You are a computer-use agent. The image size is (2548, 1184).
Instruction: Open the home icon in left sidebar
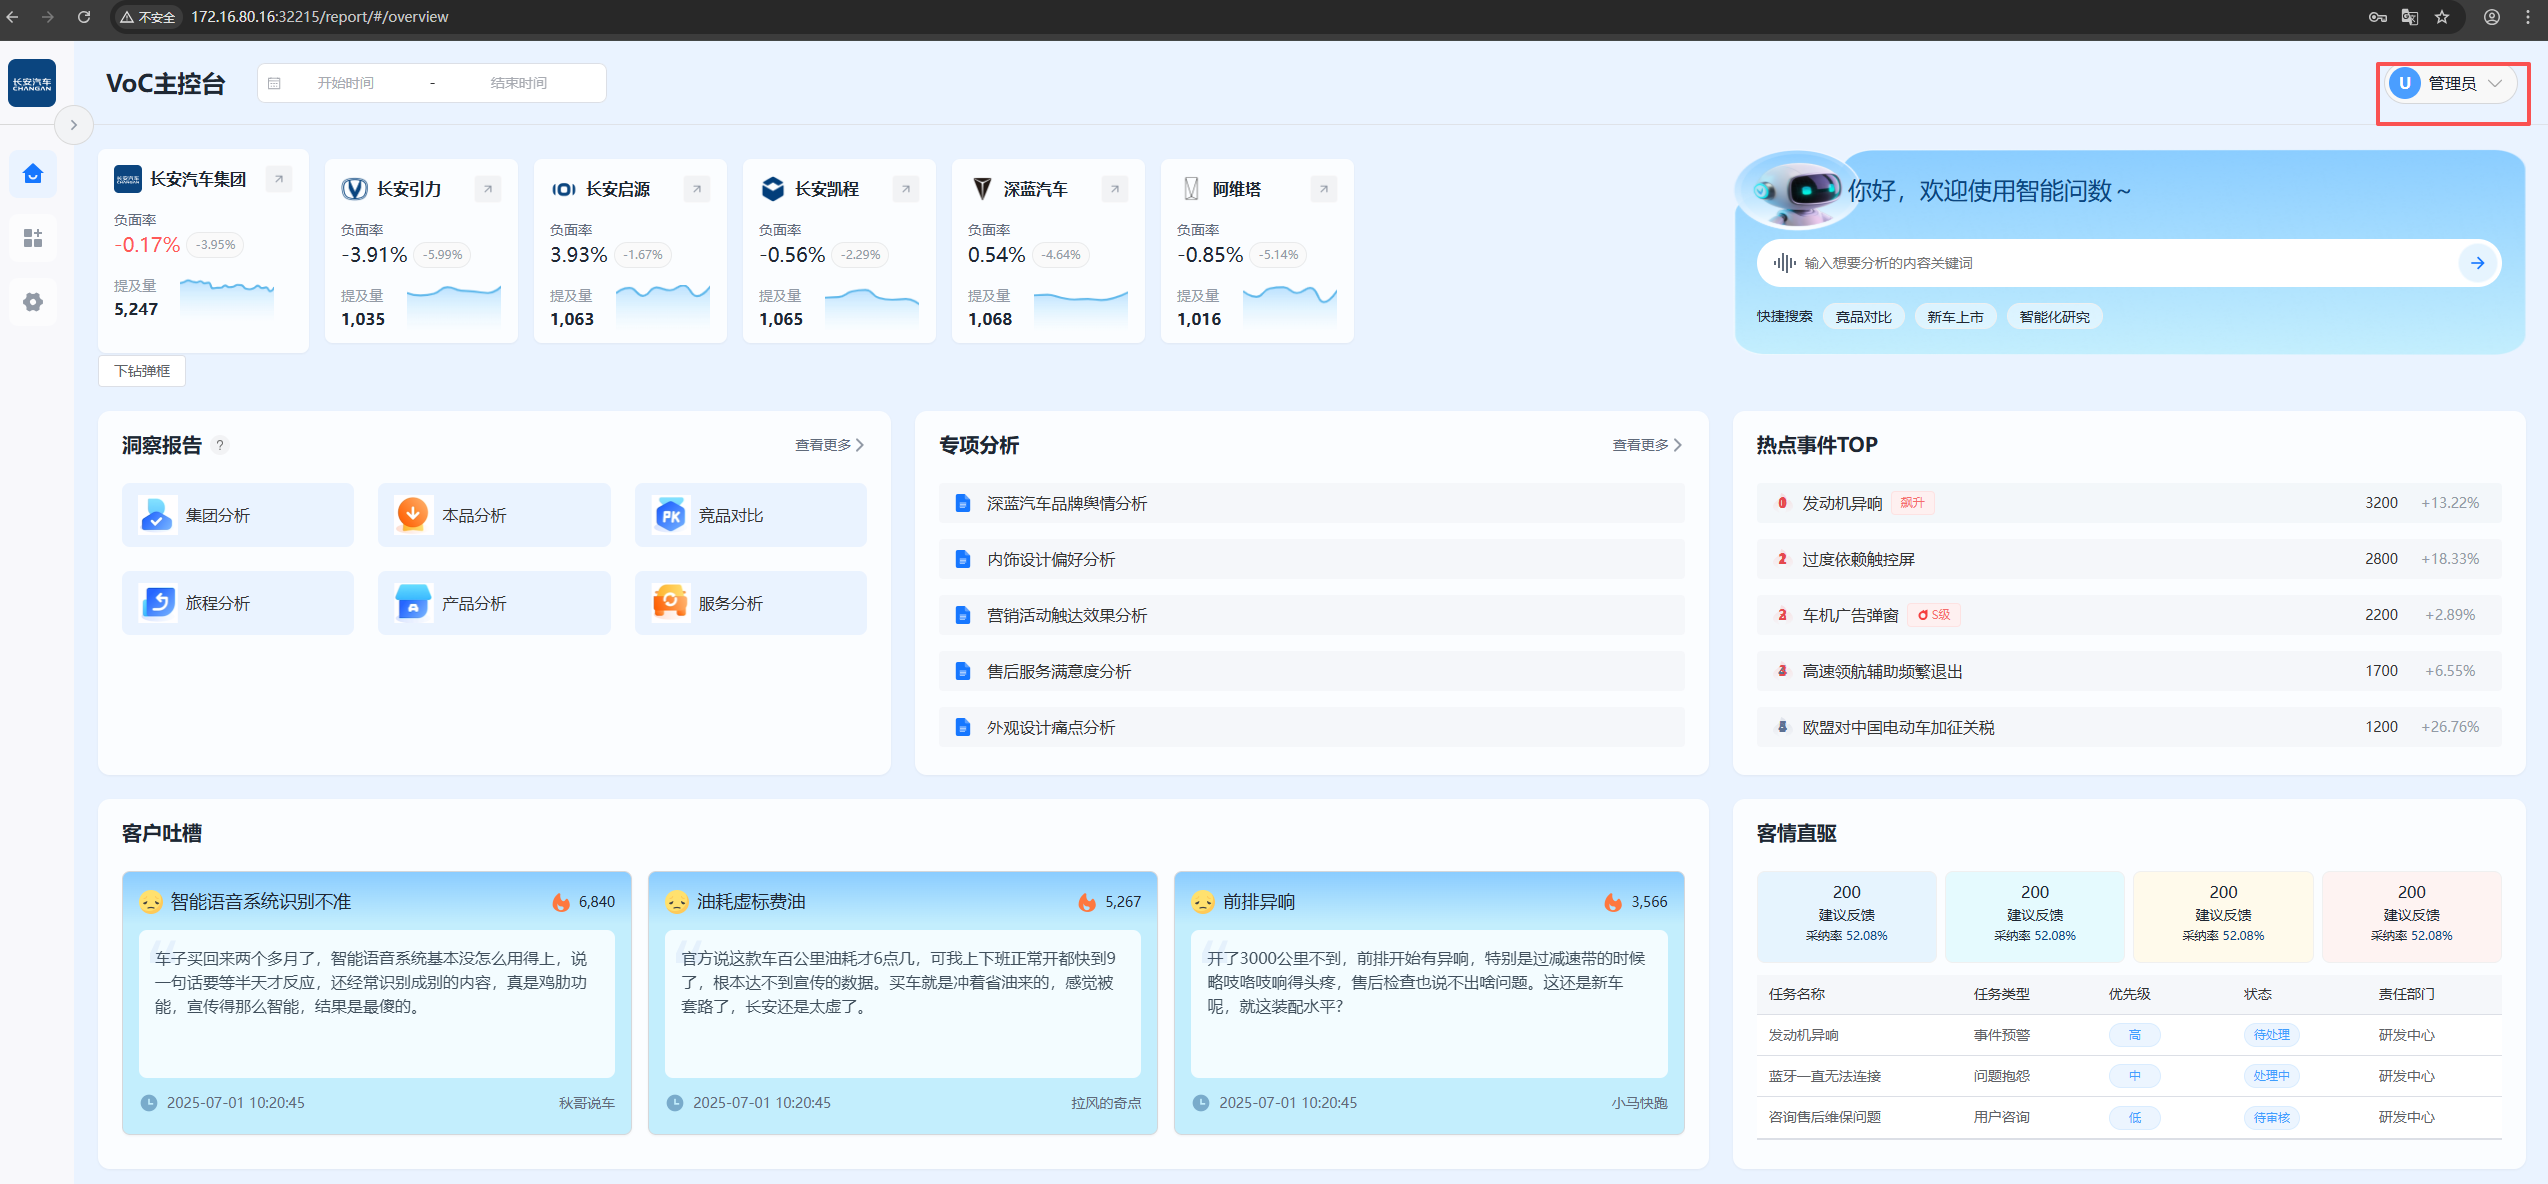click(x=33, y=174)
